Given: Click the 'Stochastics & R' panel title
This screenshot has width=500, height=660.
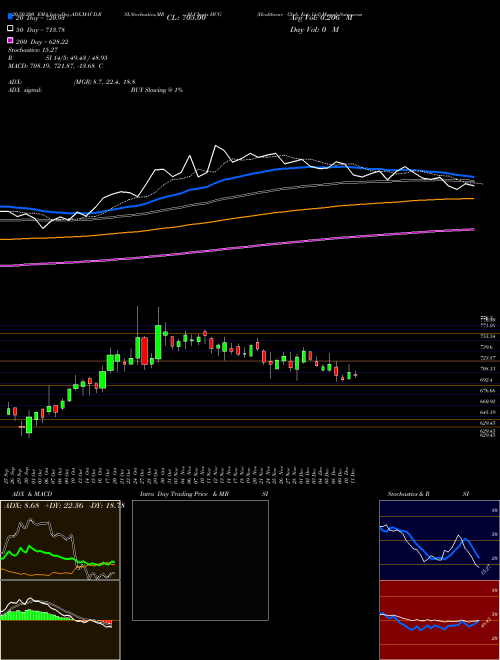Looking at the screenshot, I should pos(408,494).
